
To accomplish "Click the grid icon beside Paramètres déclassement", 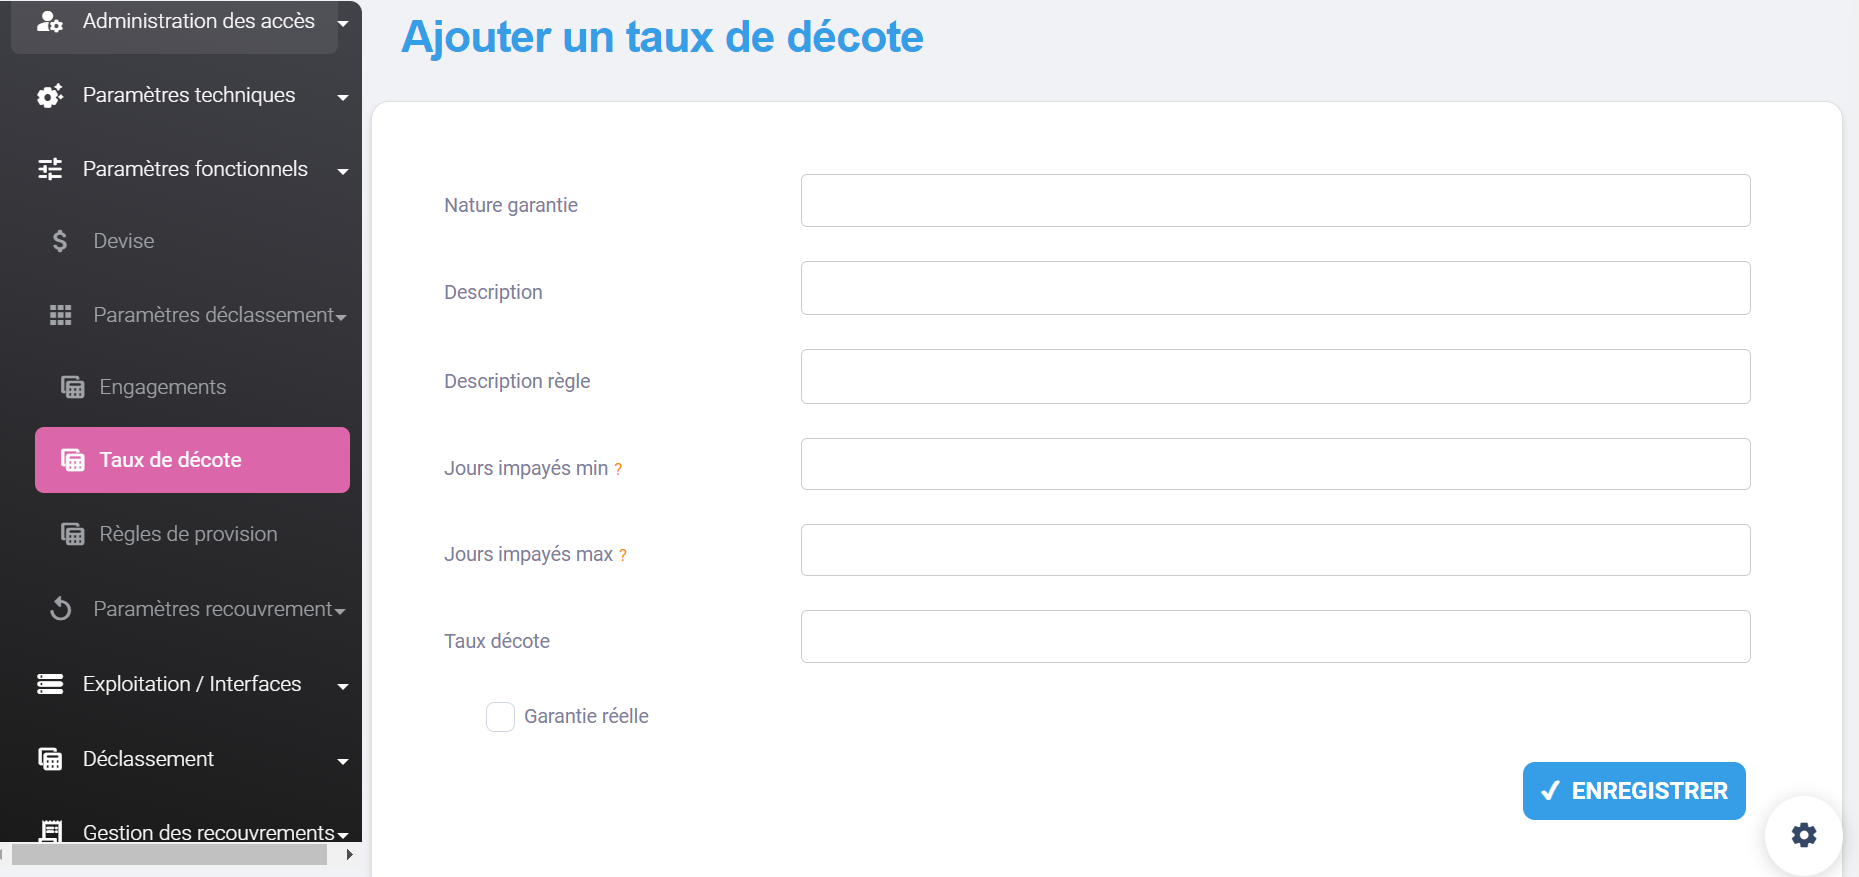I will pos(61,315).
